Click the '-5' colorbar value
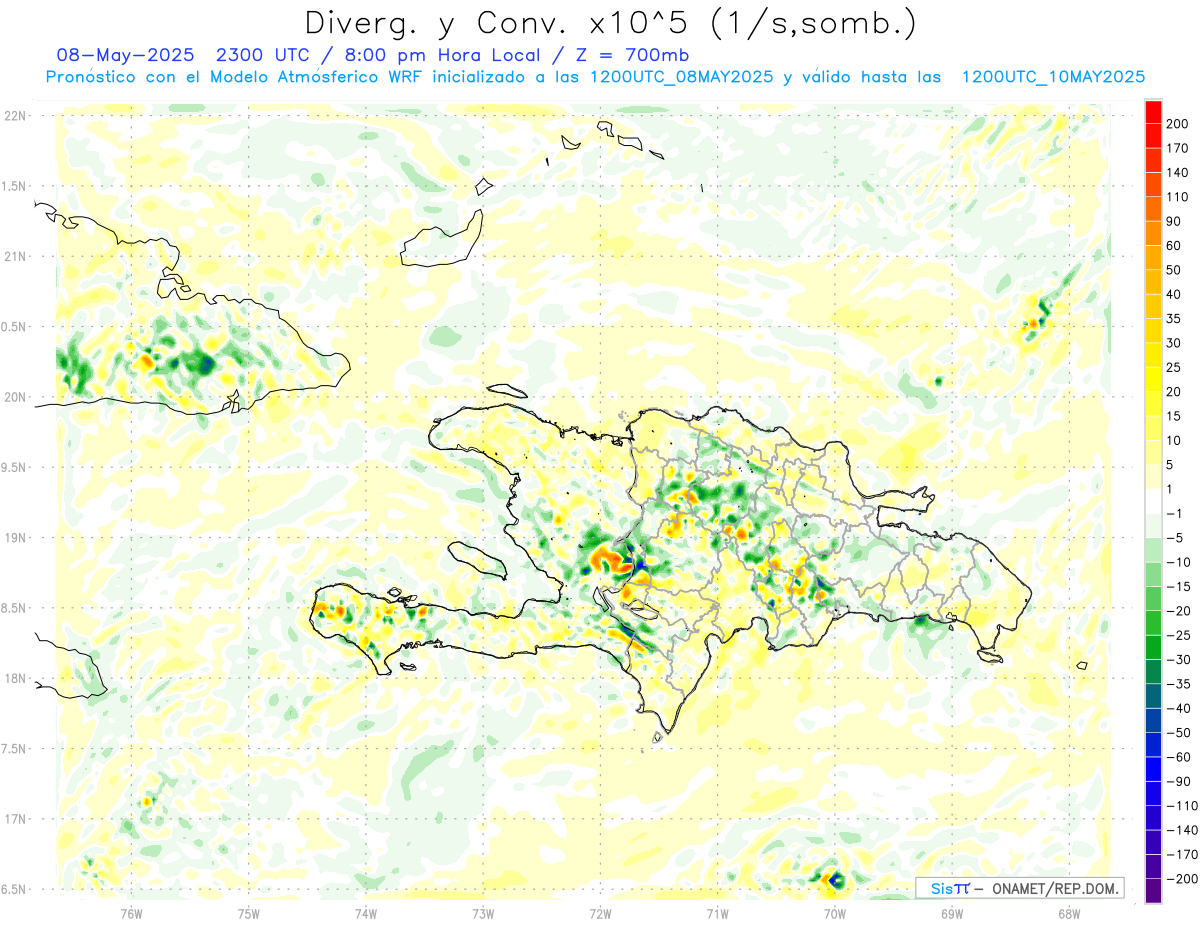The image size is (1200, 927). coord(1173,538)
